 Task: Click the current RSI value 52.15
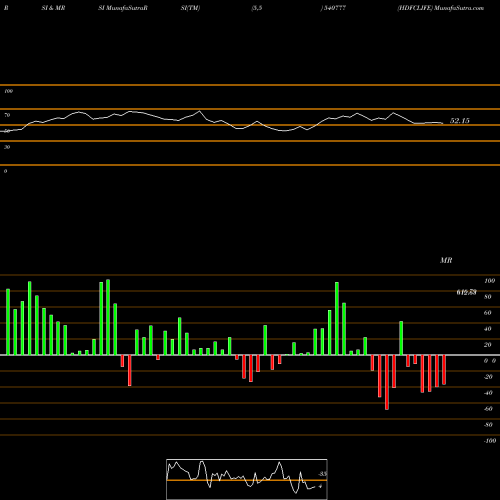click(x=460, y=121)
